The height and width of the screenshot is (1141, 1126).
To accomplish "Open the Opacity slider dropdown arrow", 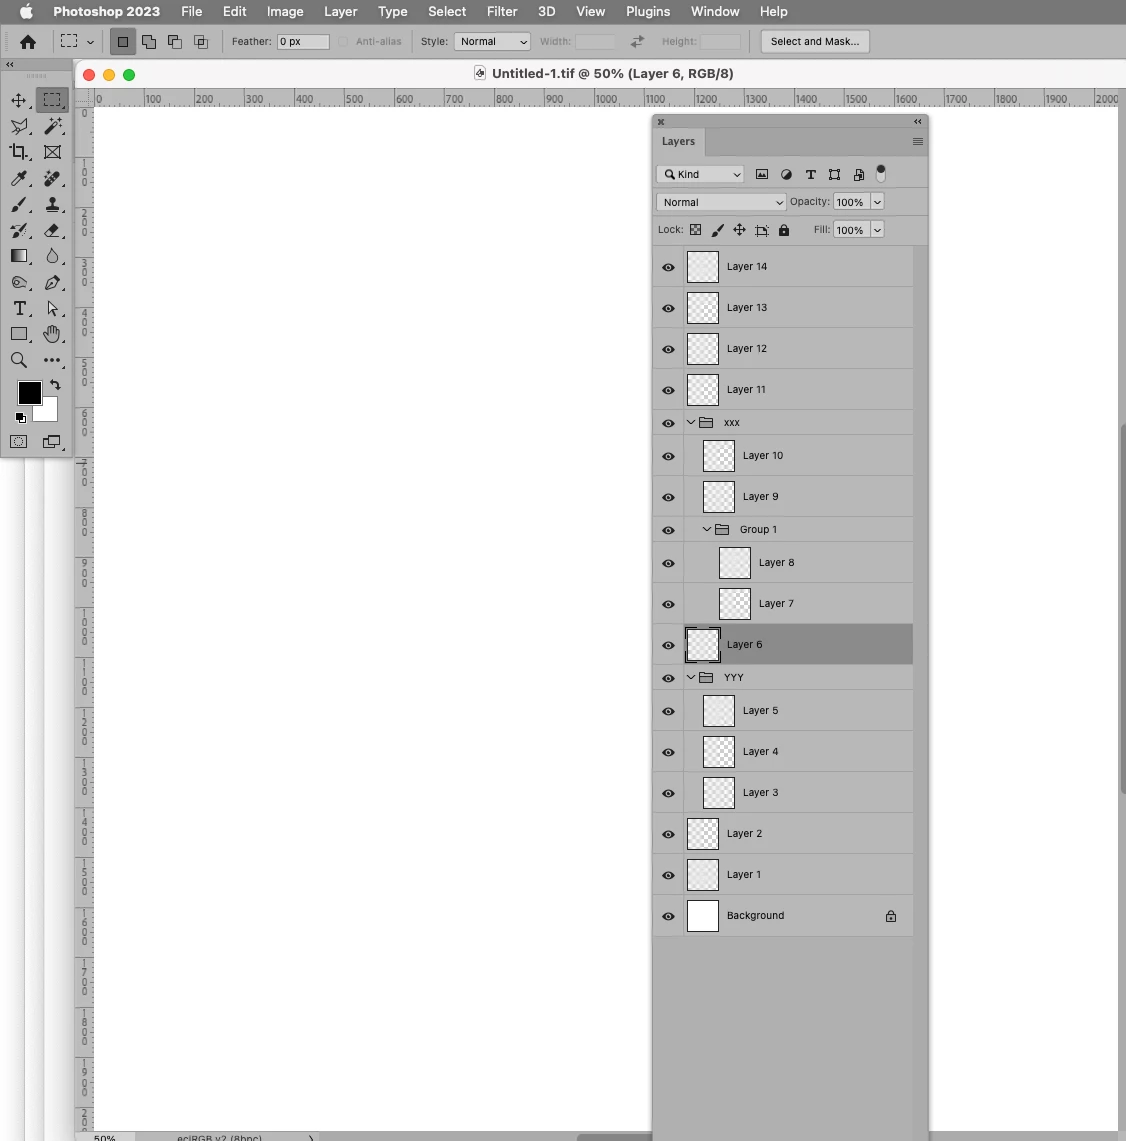I will coord(877,202).
